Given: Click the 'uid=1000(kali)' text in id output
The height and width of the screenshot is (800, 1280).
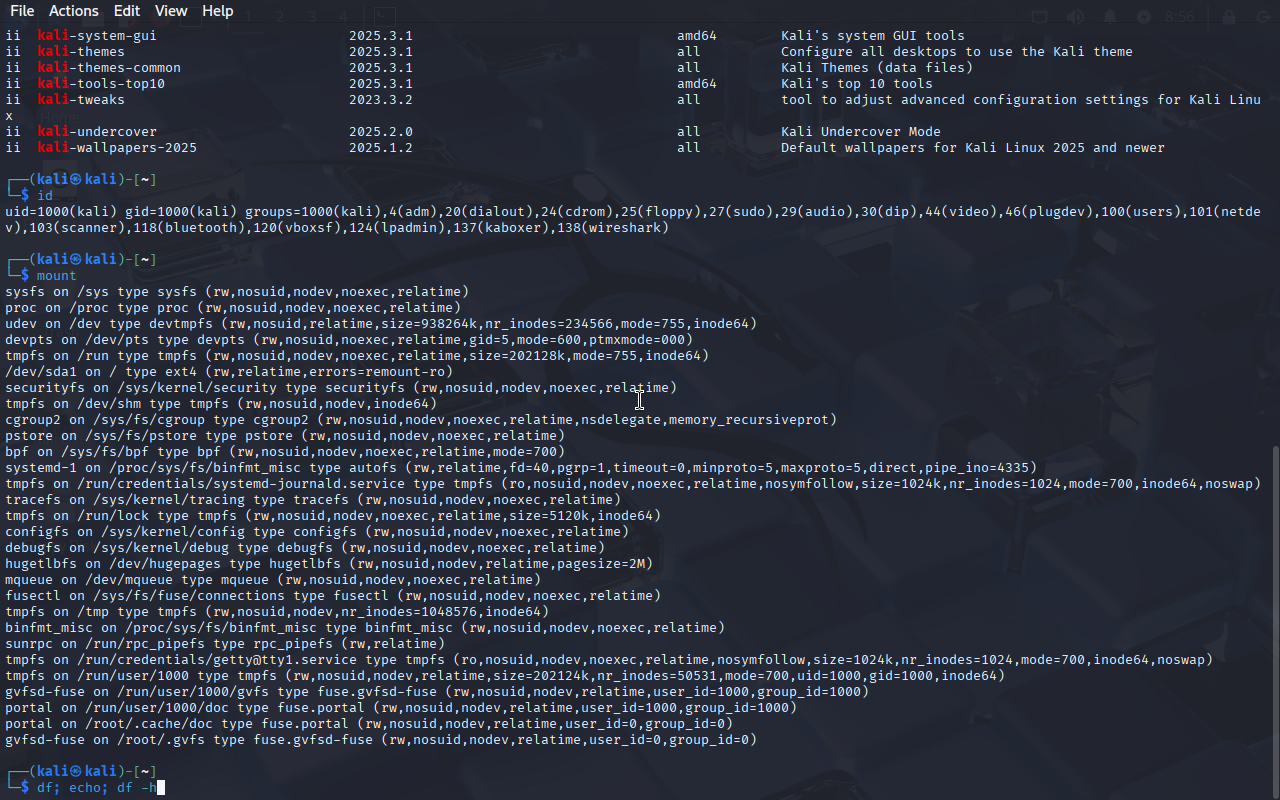Looking at the screenshot, I should coord(61,212).
